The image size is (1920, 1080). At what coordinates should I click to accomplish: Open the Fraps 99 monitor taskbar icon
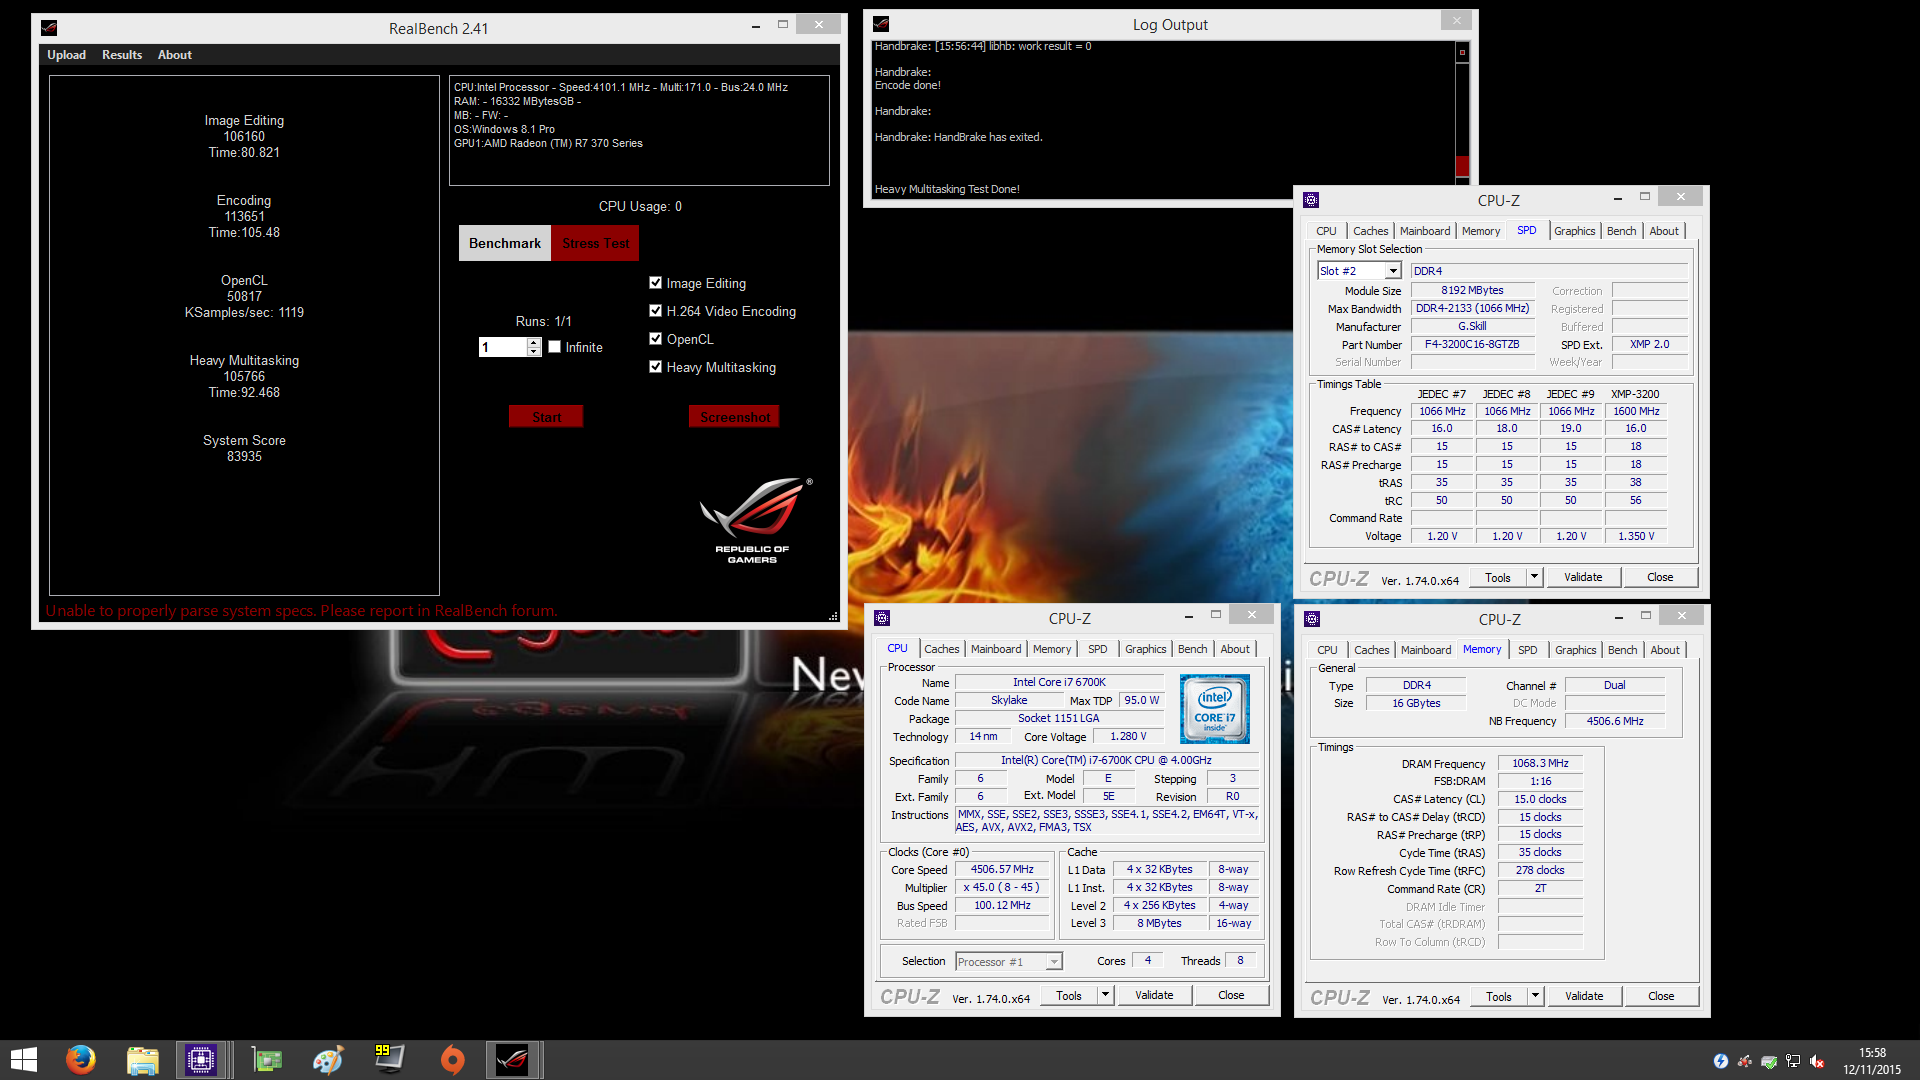pos(389,1059)
